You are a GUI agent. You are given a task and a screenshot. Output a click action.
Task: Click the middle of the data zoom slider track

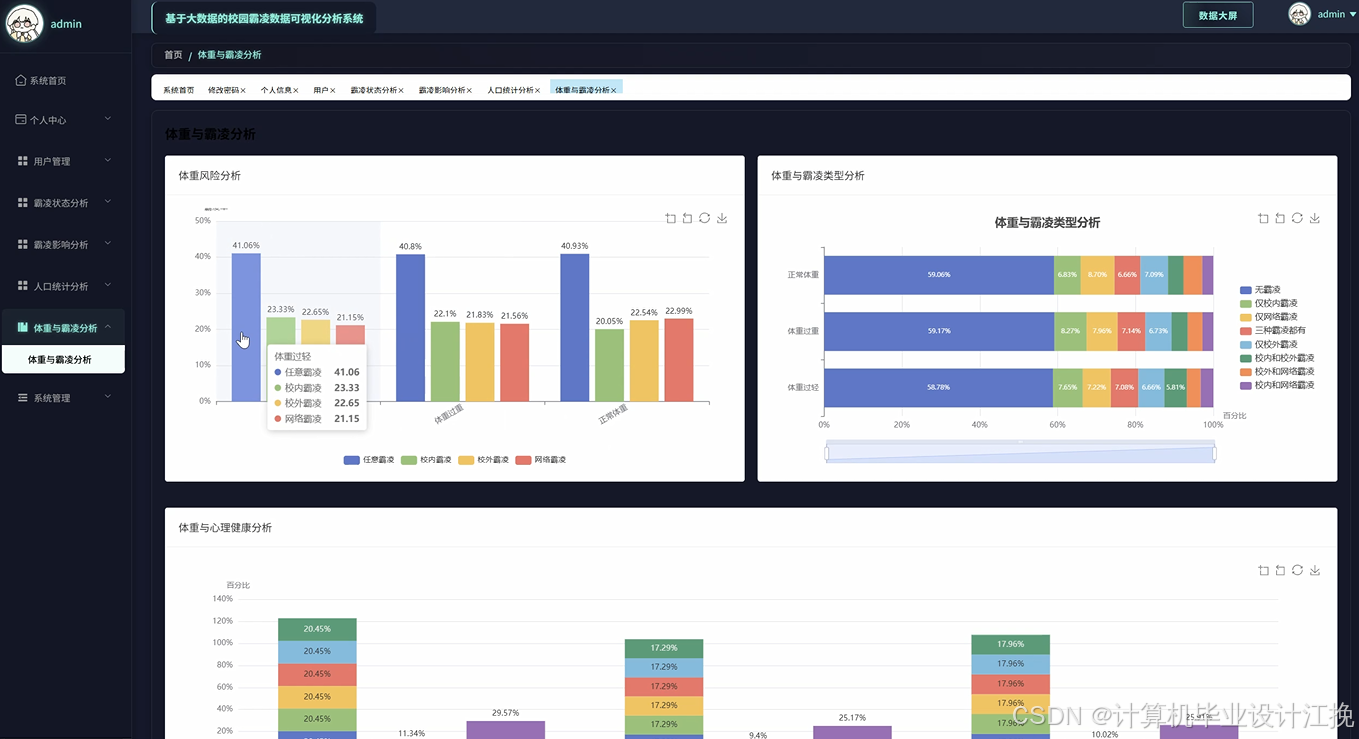point(1020,454)
